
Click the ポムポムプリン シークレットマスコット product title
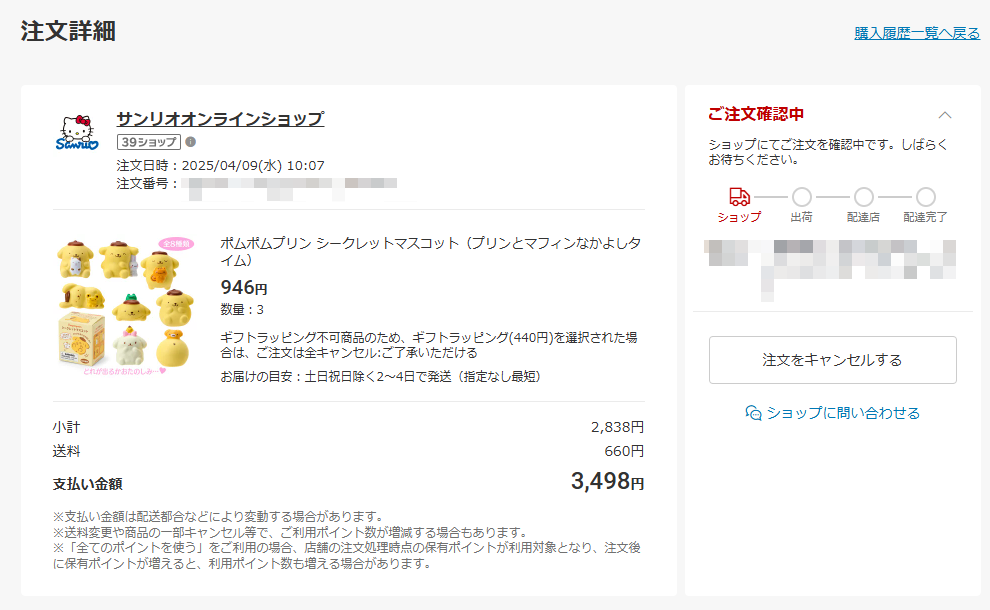(x=431, y=251)
